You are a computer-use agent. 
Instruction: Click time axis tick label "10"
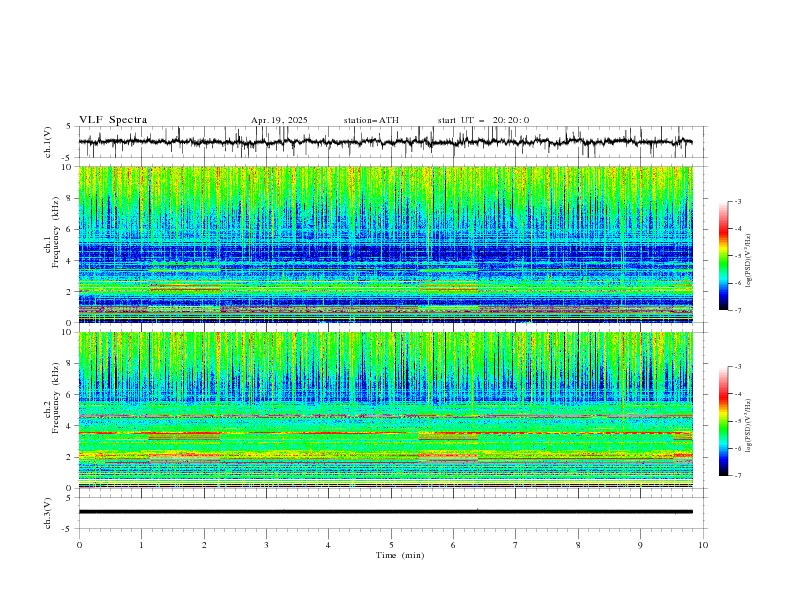coord(703,545)
